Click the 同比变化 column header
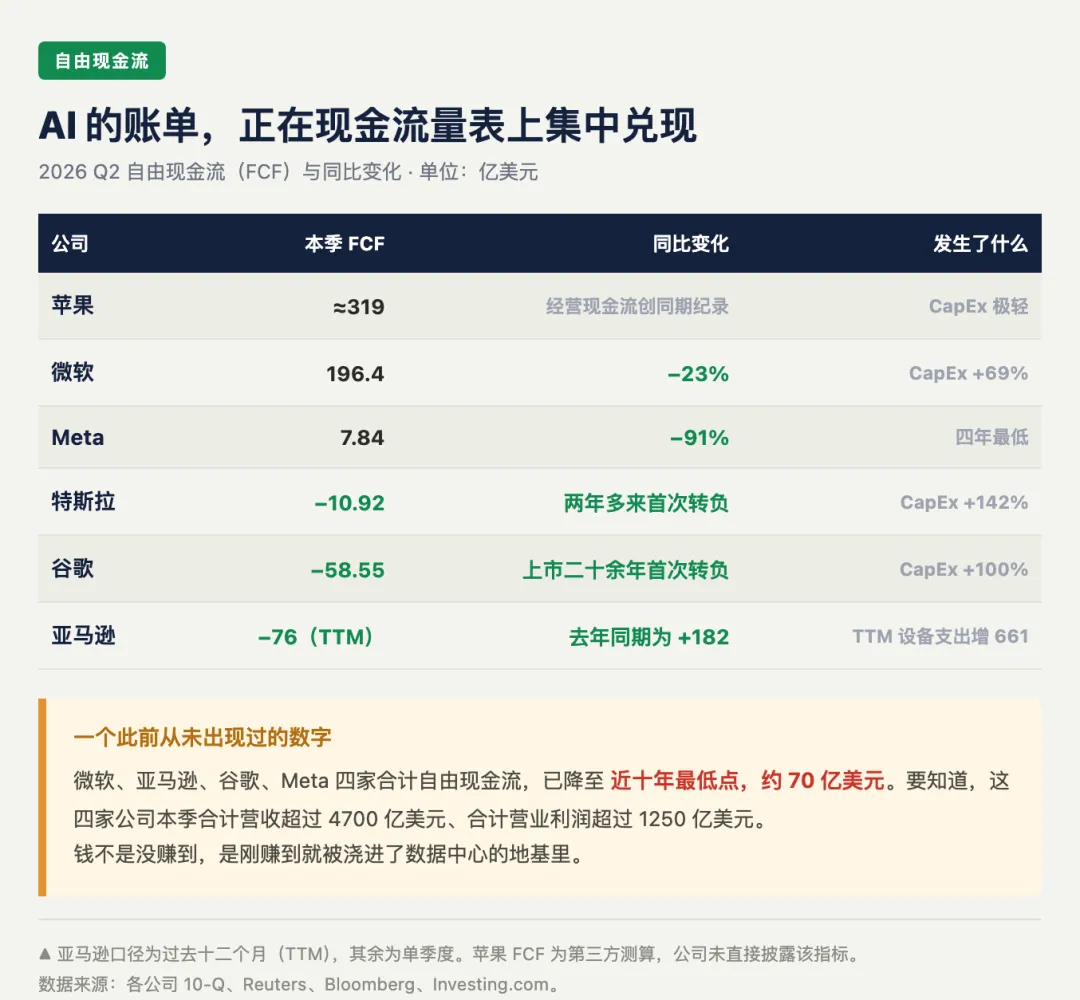This screenshot has width=1080, height=1000. [x=690, y=243]
